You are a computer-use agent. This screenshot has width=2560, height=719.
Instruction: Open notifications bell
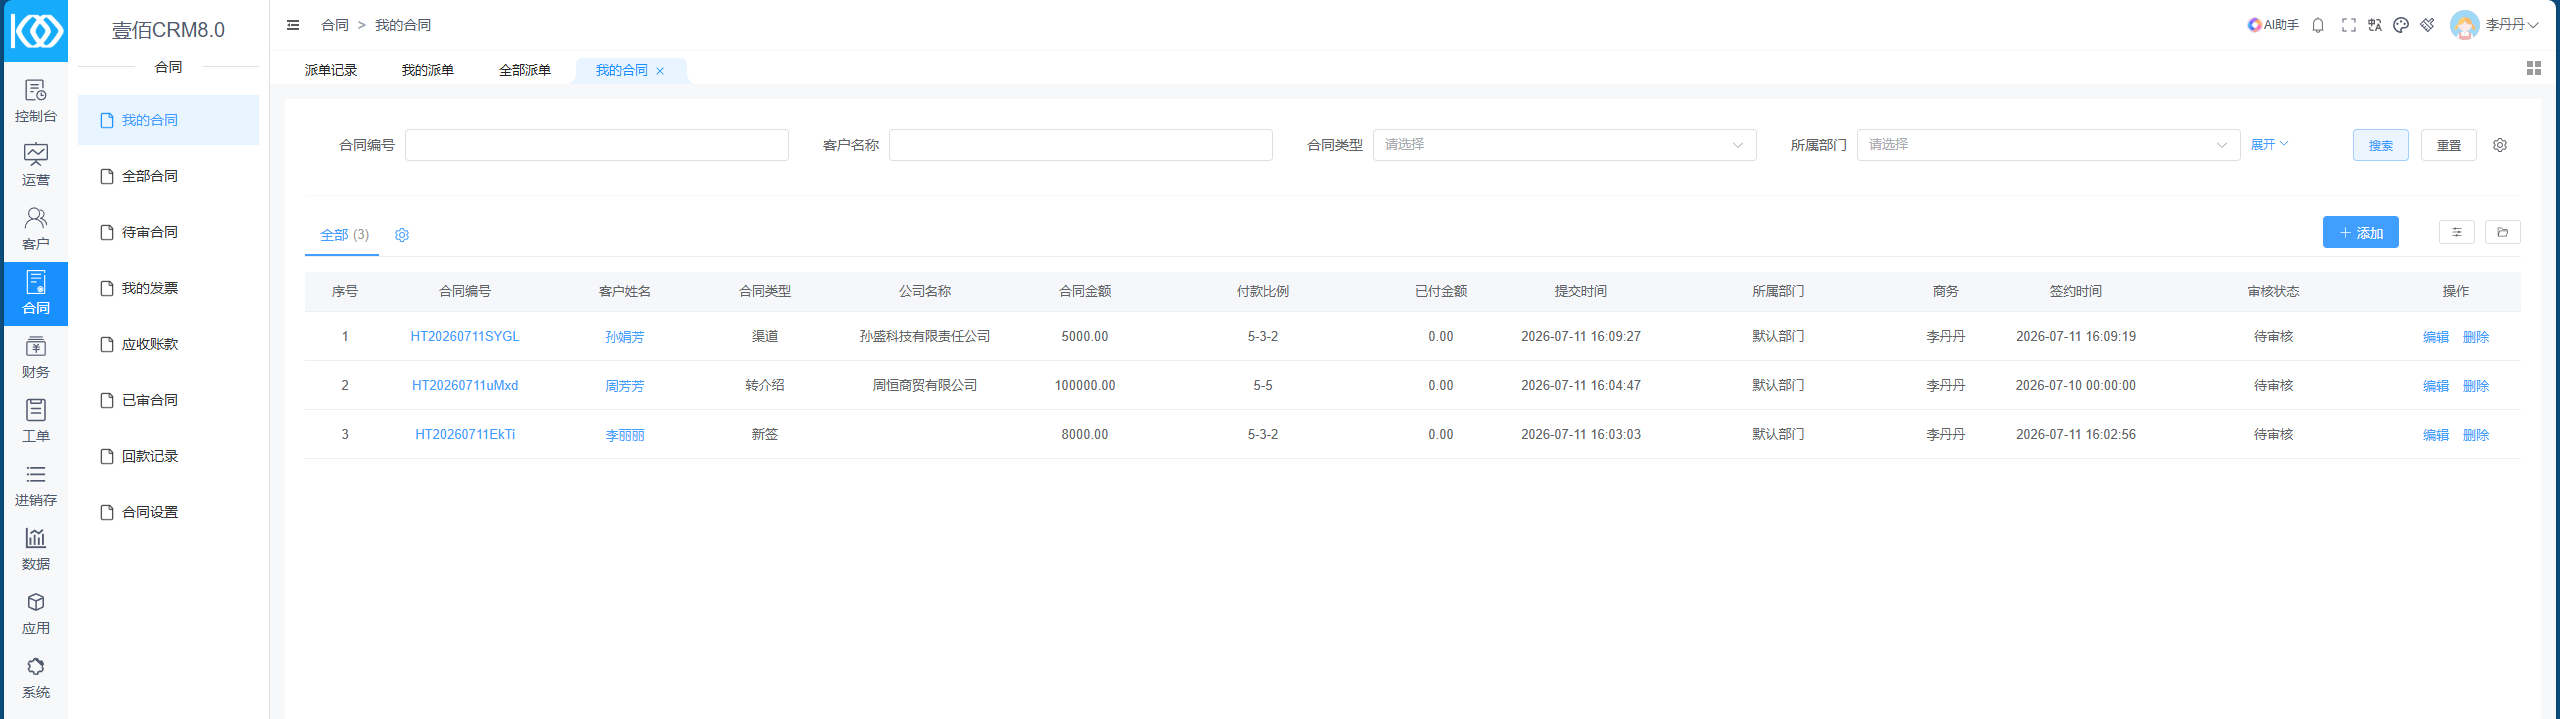coord(2318,25)
